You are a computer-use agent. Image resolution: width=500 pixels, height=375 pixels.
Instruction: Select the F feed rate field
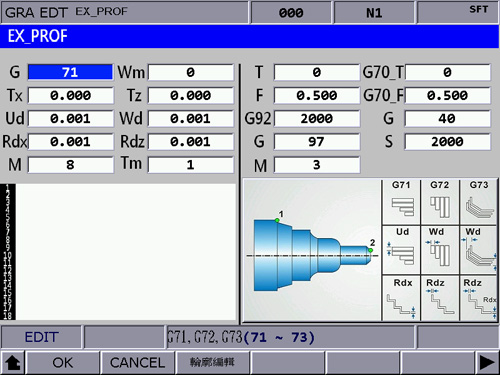[x=317, y=95]
